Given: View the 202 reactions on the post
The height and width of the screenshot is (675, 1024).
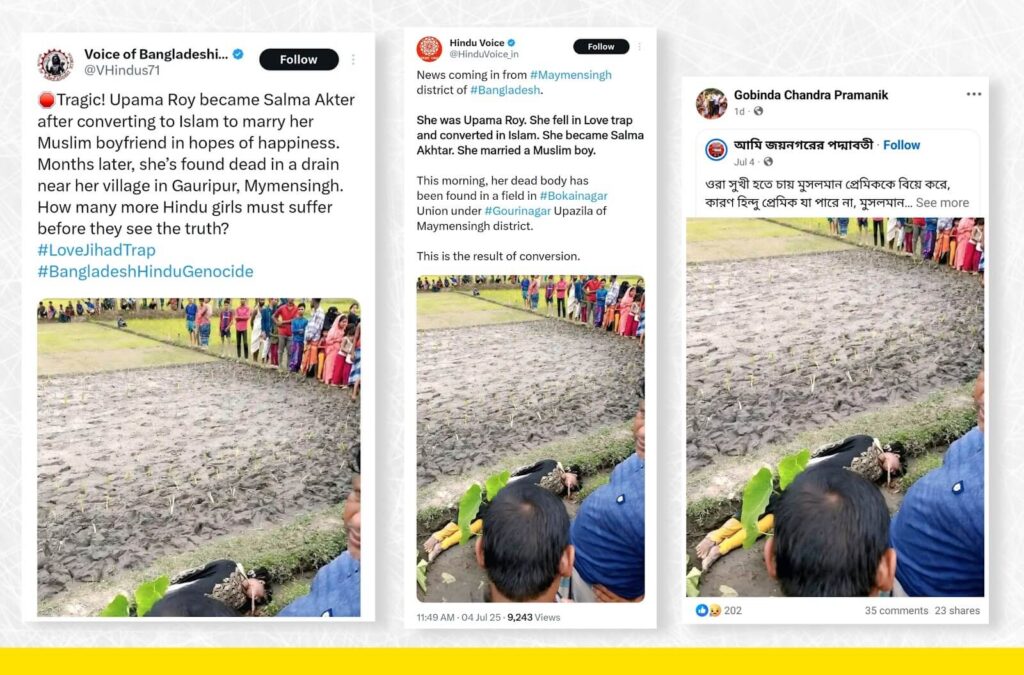Looking at the screenshot, I should [718, 610].
